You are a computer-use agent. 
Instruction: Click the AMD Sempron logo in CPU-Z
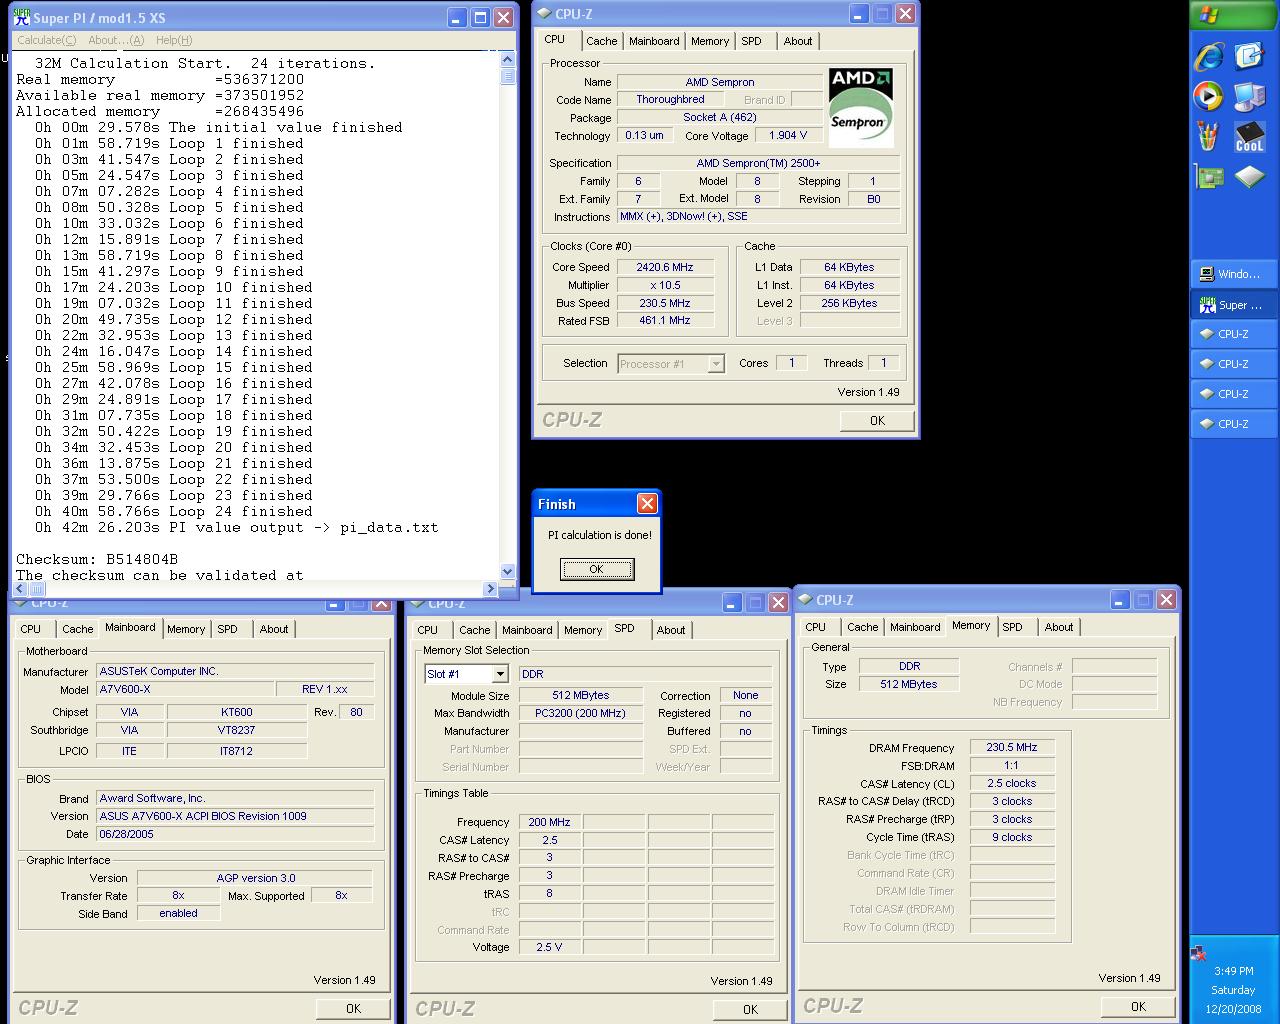(x=860, y=107)
